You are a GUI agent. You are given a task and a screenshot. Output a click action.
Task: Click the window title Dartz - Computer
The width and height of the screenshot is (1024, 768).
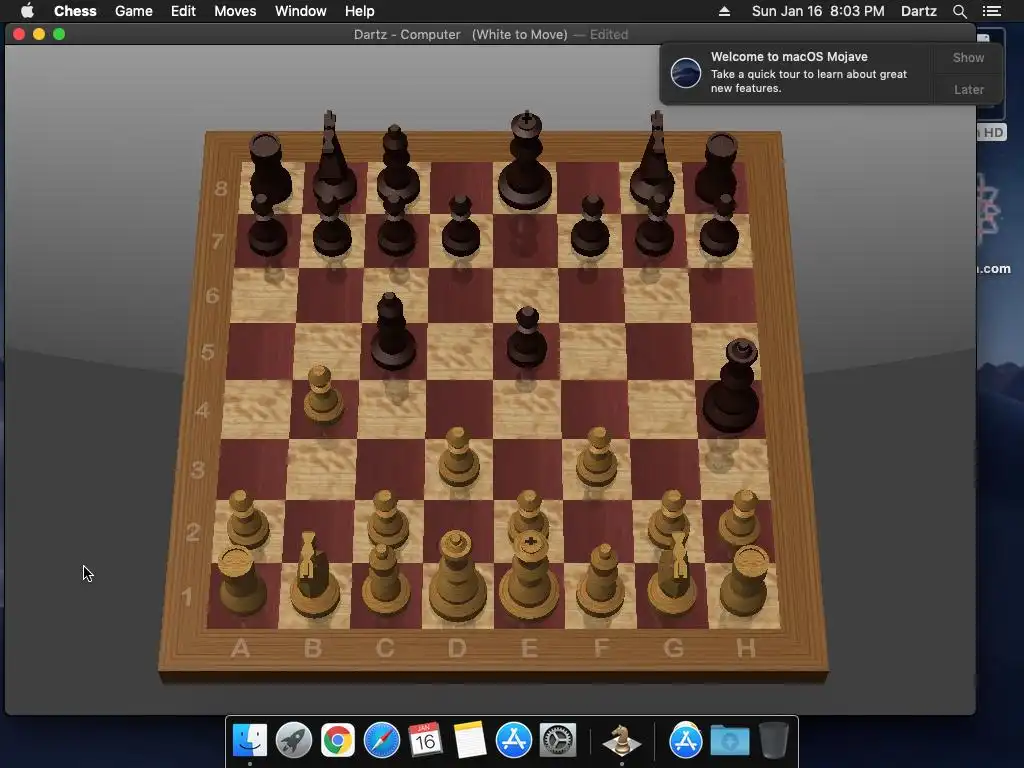click(407, 35)
